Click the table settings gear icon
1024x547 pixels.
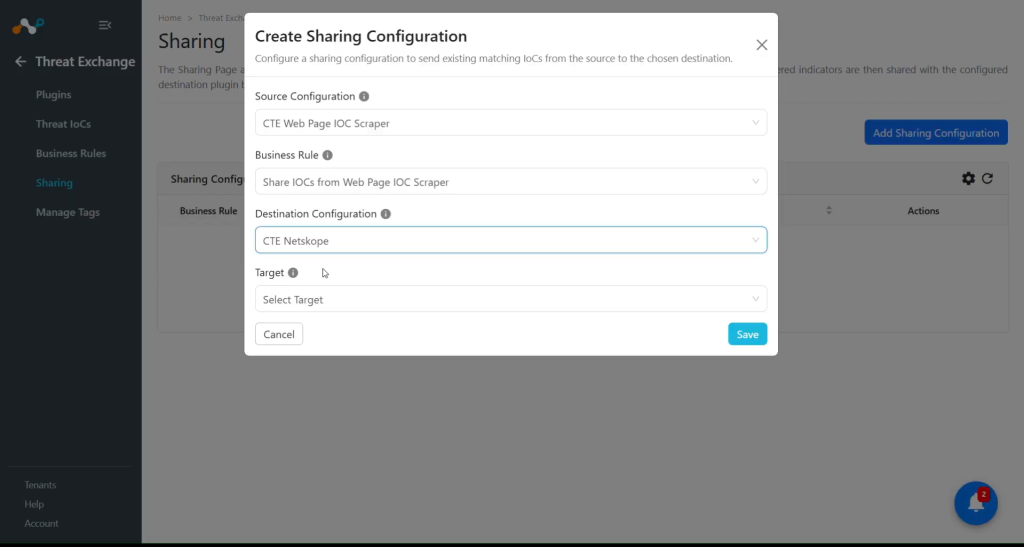968,178
